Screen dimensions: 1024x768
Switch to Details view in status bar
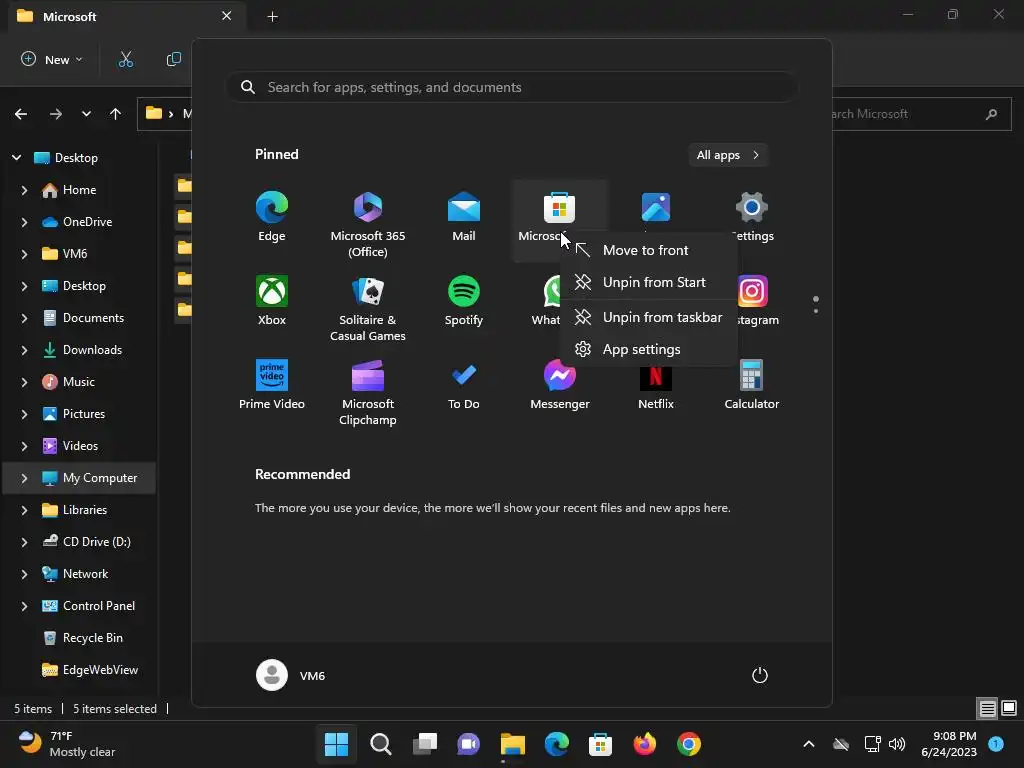tap(987, 708)
